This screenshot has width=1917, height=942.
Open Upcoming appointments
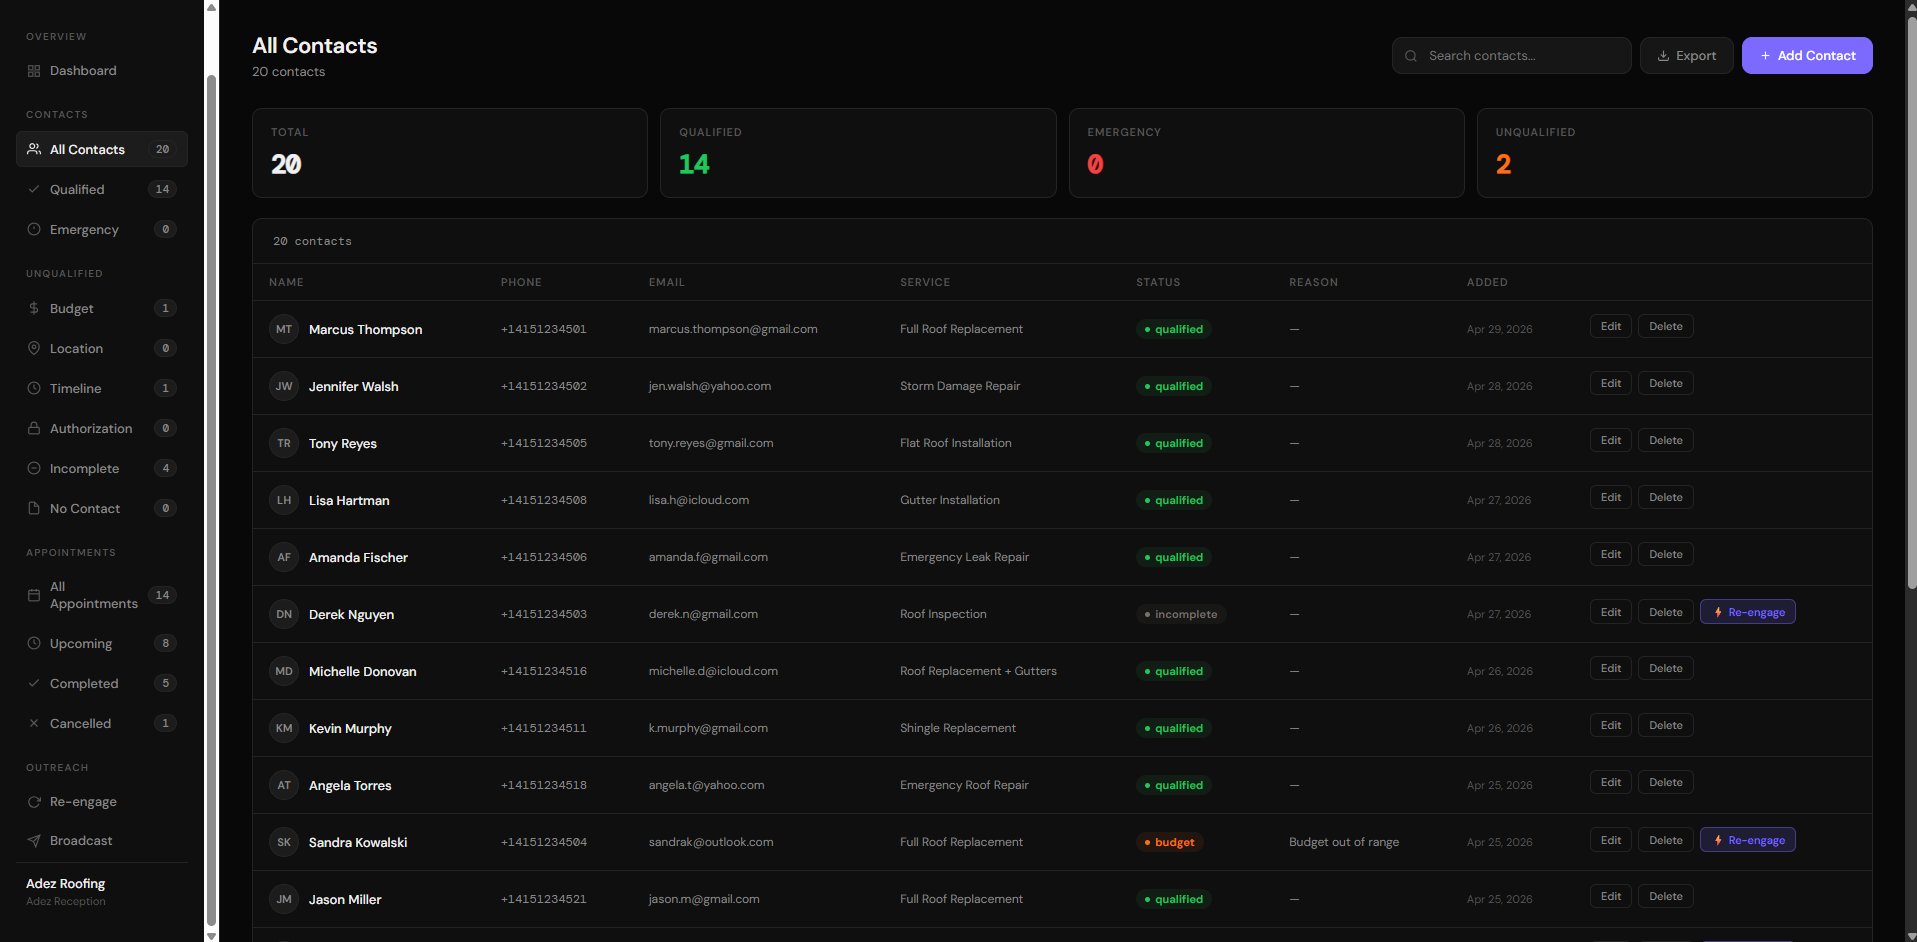81,644
